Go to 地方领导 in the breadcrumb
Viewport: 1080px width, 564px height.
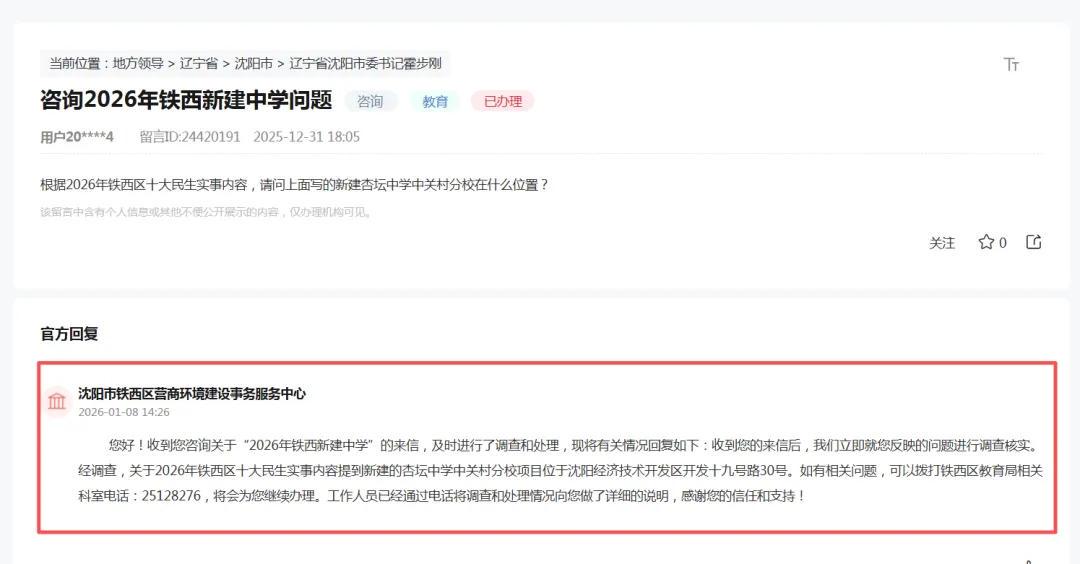click(x=138, y=64)
